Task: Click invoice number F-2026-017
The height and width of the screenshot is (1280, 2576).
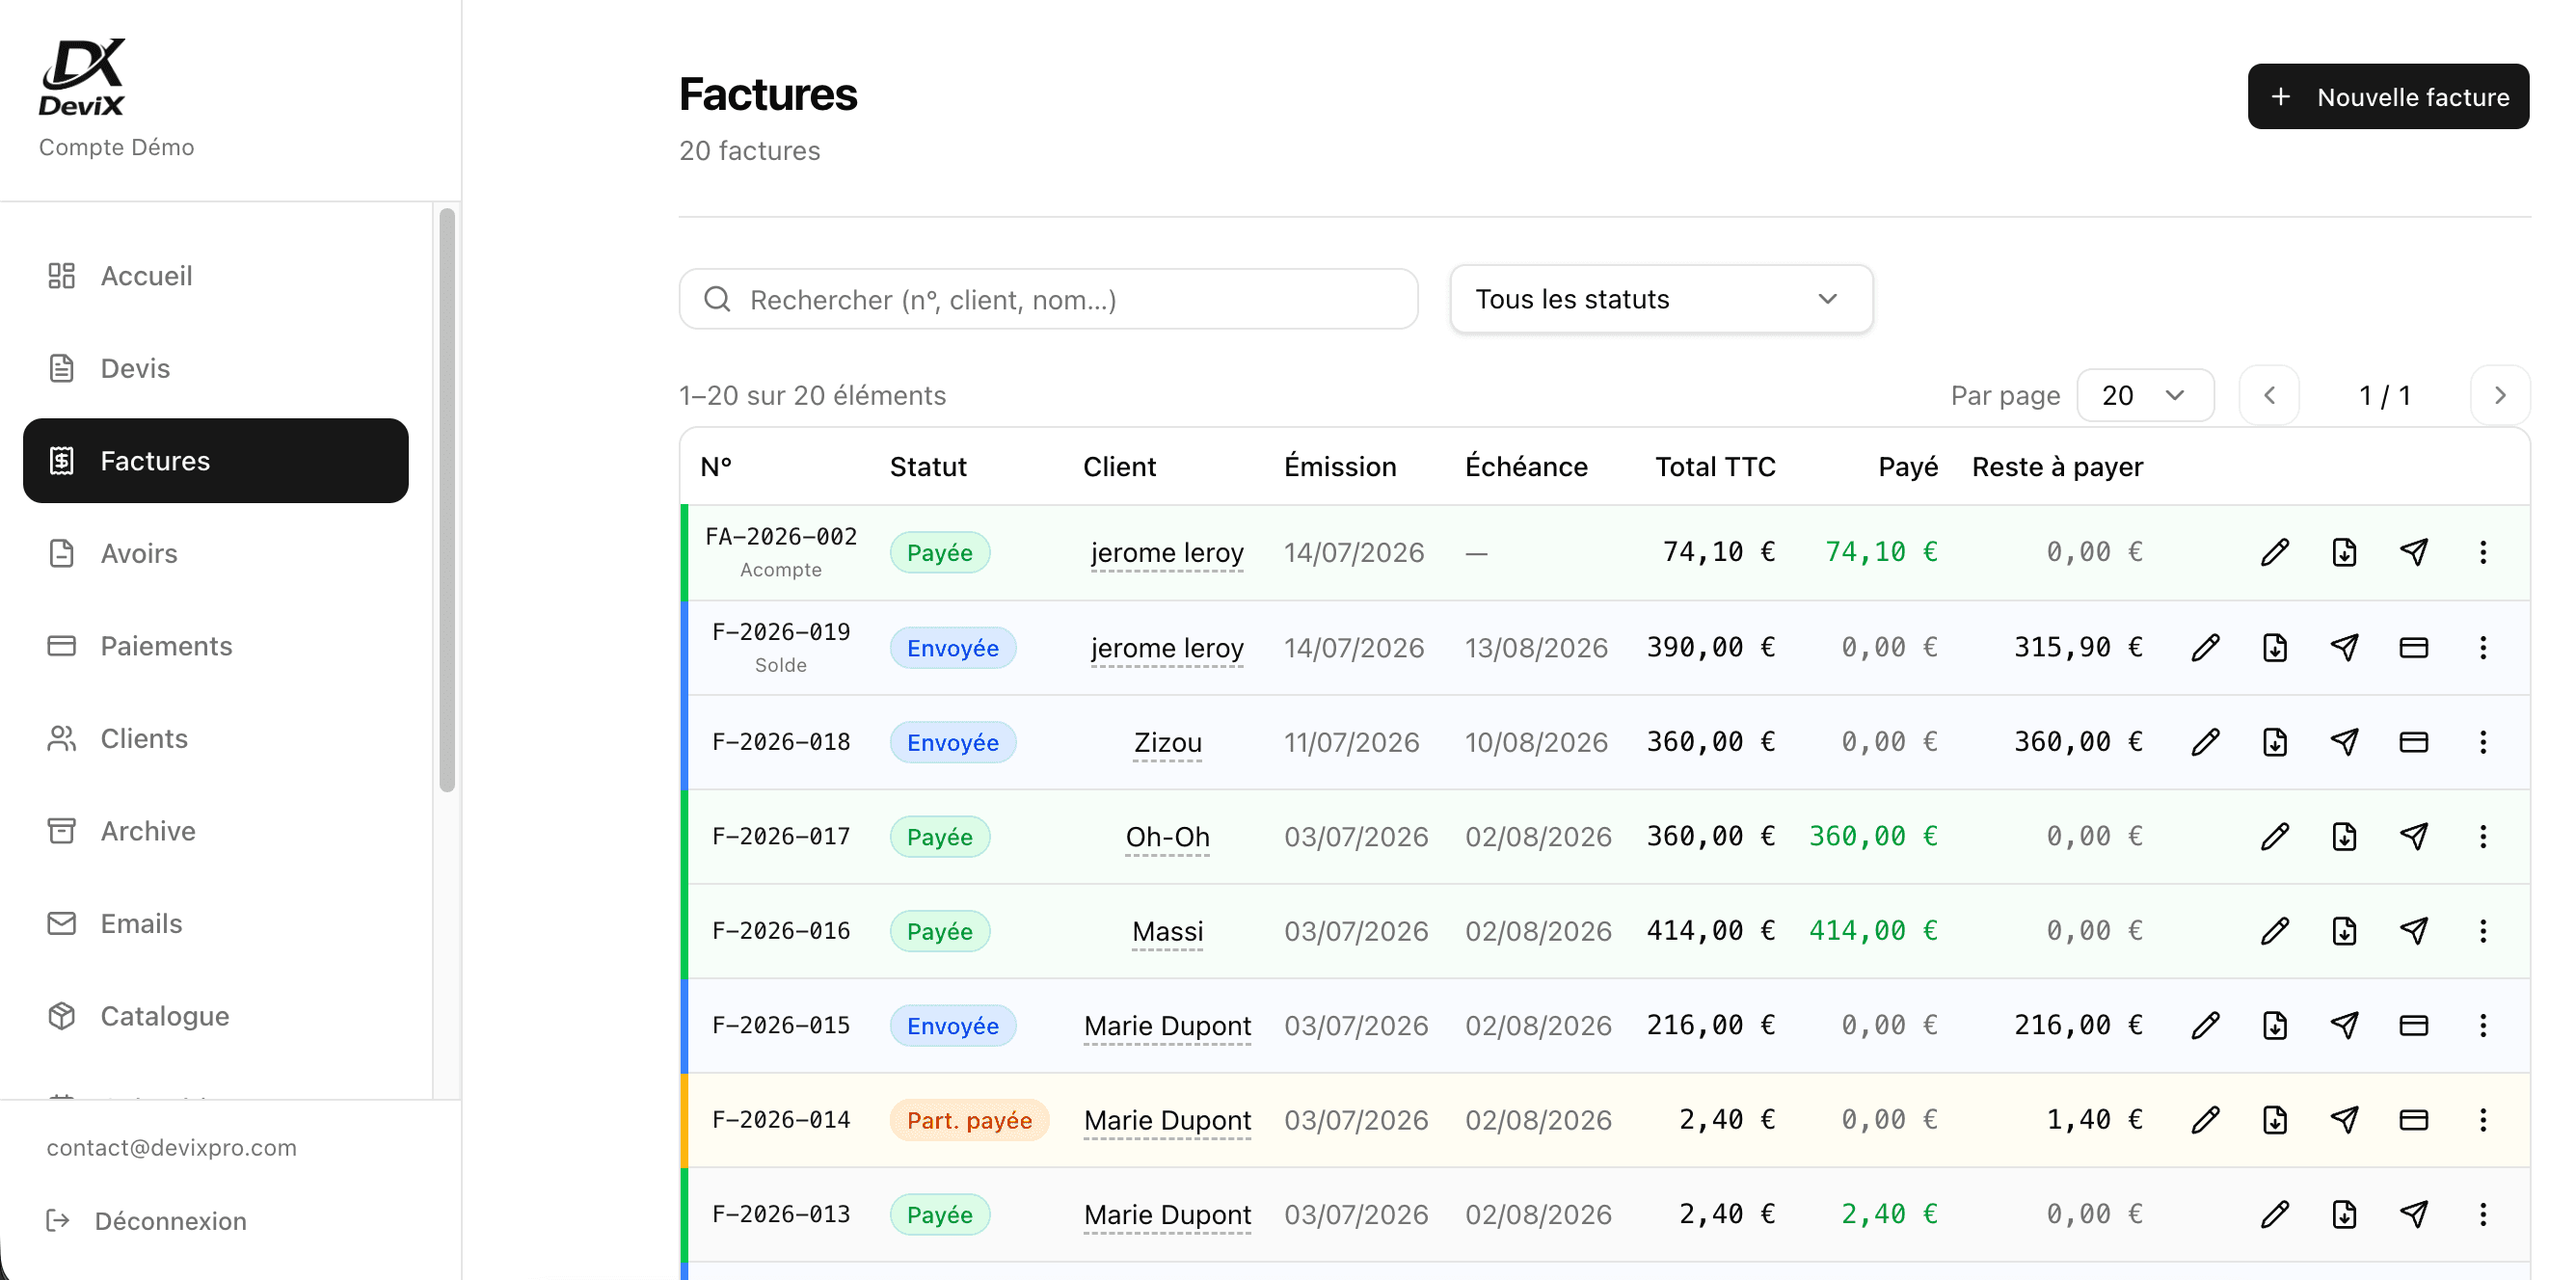Action: 781,836
